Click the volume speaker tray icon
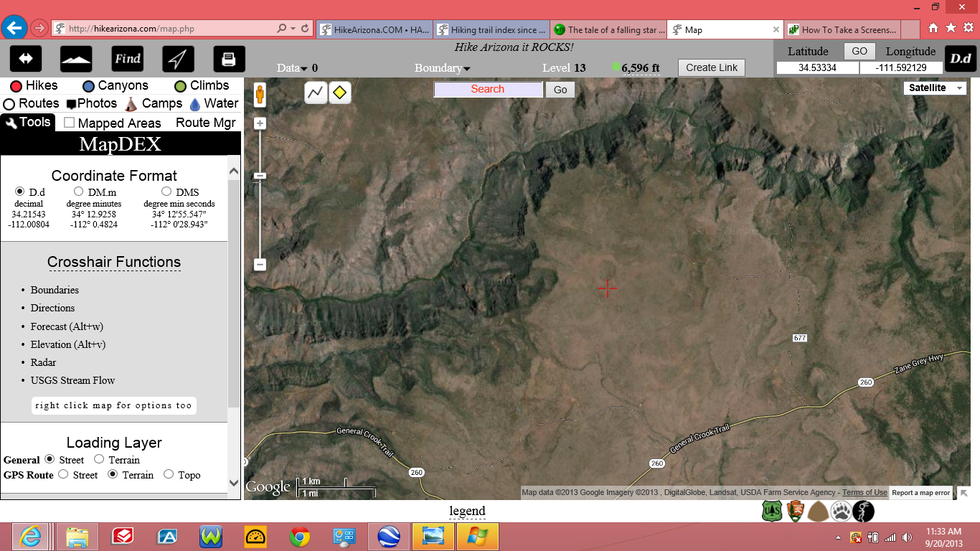The image size is (980, 551). click(x=907, y=537)
